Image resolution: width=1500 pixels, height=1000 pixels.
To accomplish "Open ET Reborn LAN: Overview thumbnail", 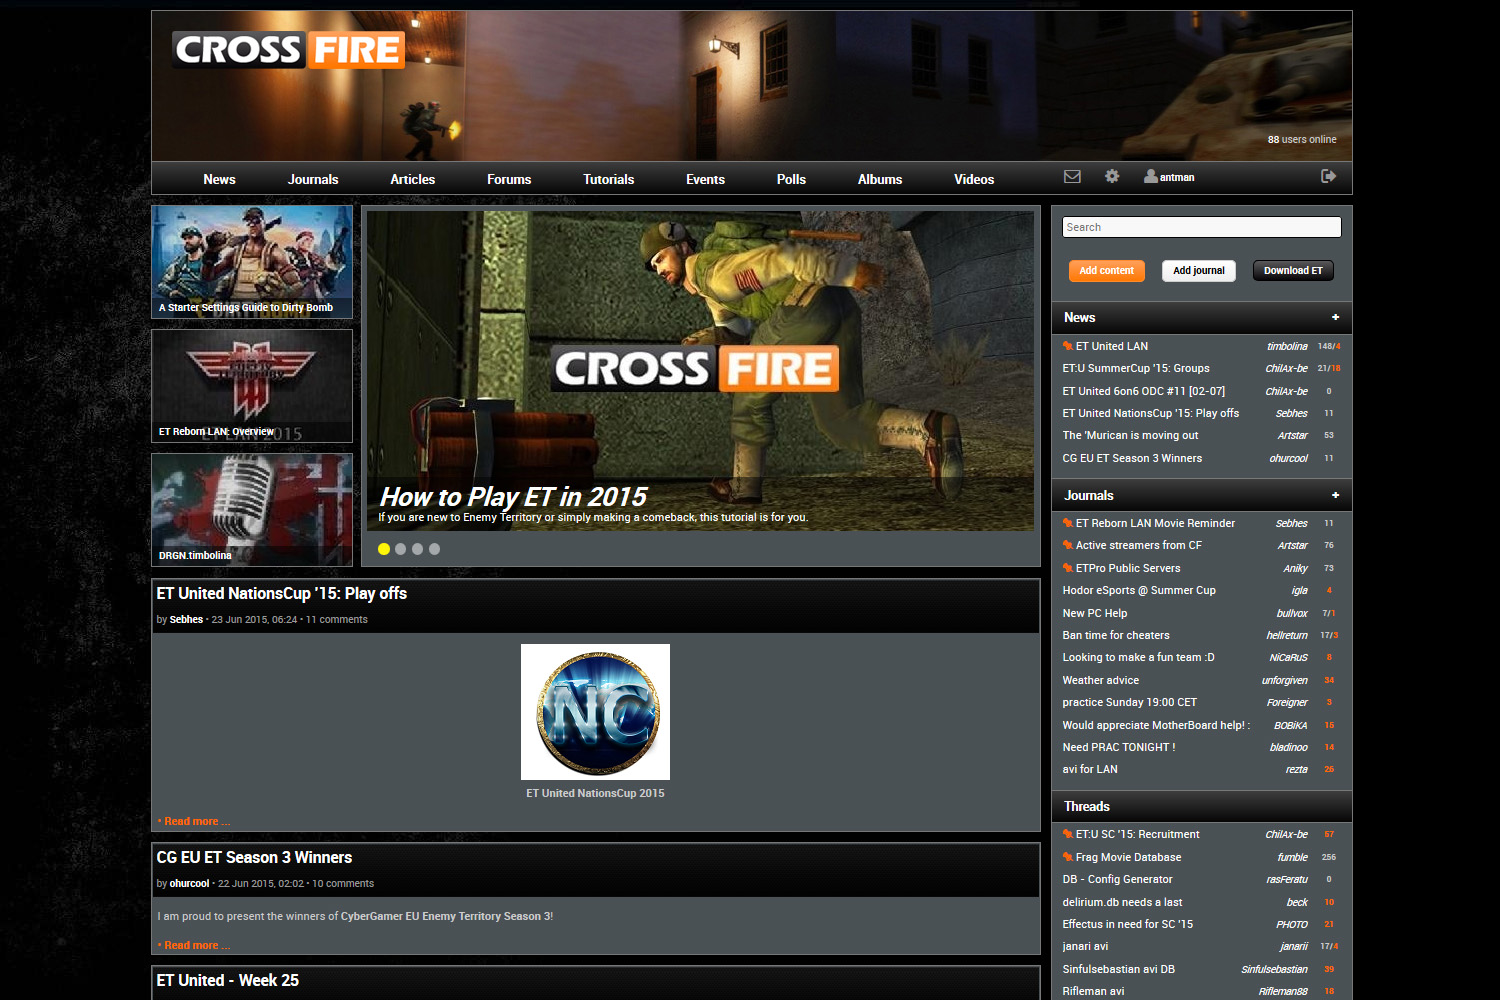I will 252,386.
